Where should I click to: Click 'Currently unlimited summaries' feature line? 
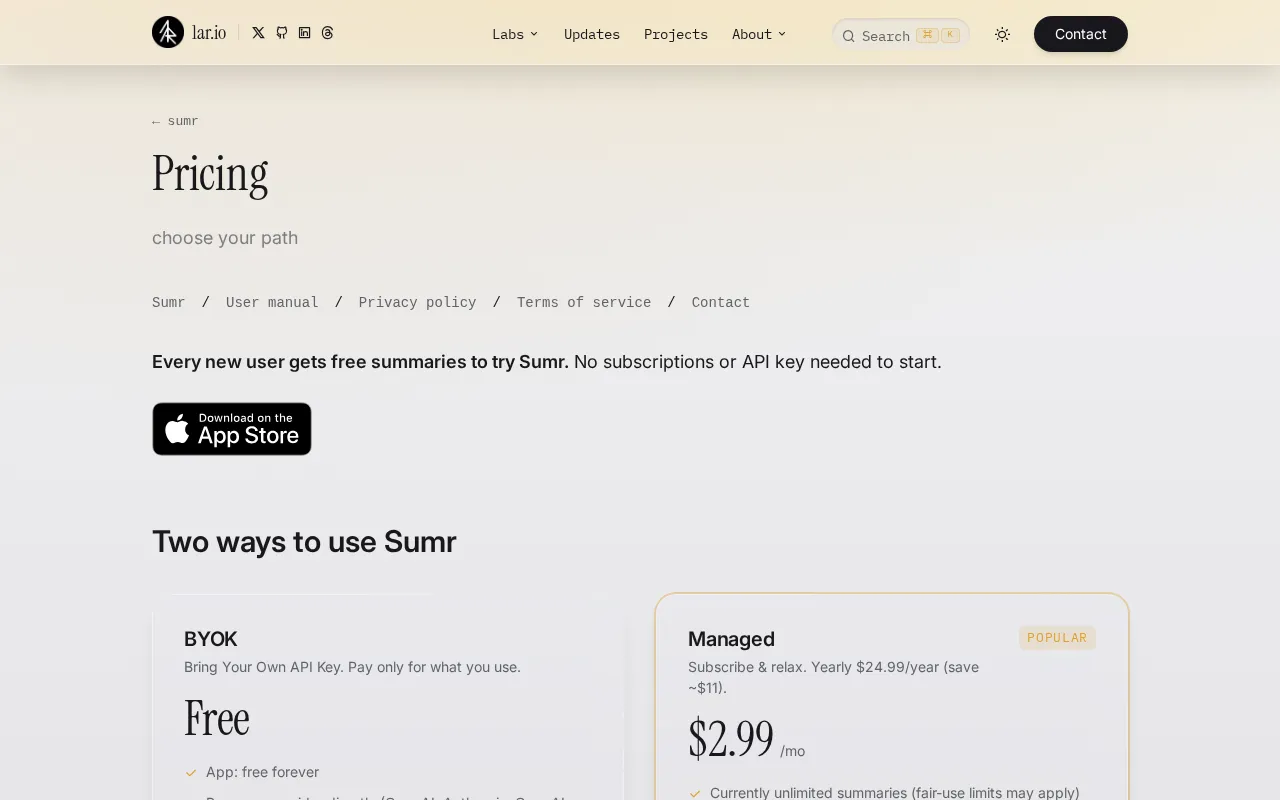click(x=895, y=793)
